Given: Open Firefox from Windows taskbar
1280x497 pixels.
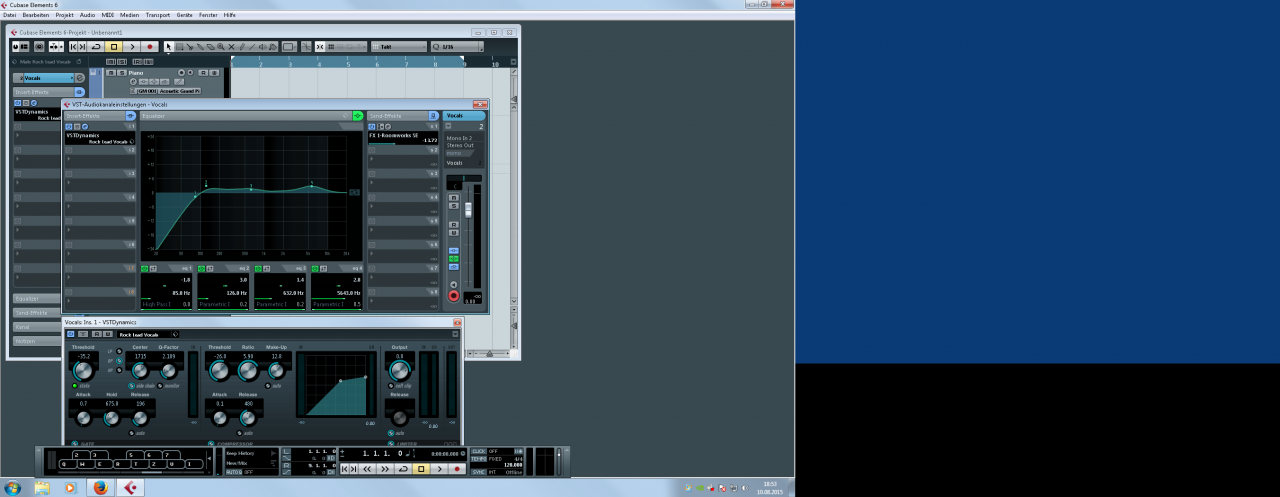Looking at the screenshot, I should point(100,488).
